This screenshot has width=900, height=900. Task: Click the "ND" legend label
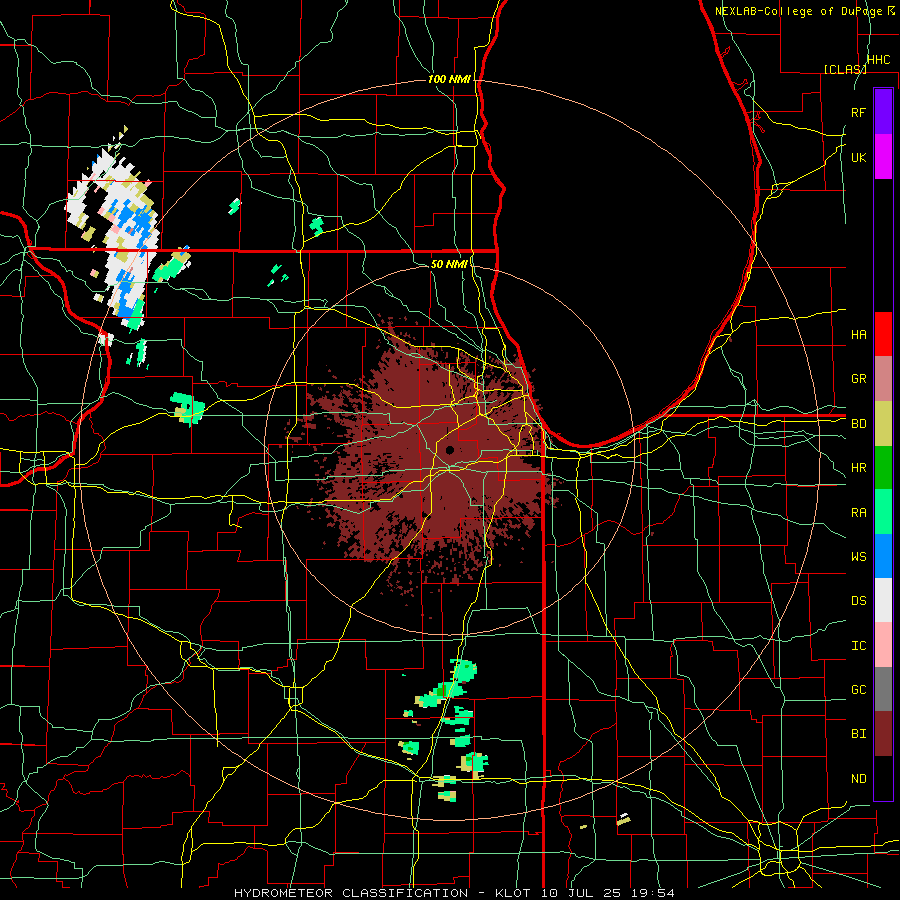click(x=858, y=779)
